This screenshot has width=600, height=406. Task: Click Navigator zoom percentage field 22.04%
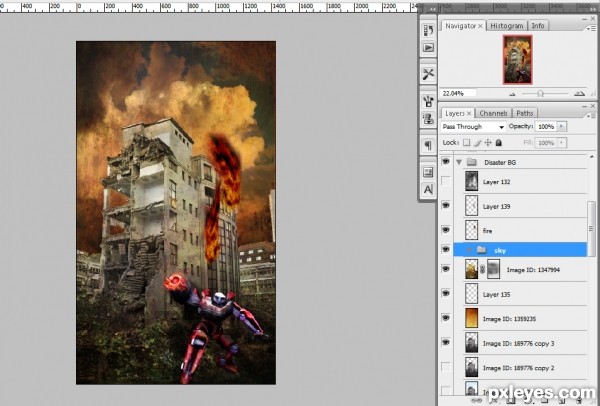[x=458, y=93]
